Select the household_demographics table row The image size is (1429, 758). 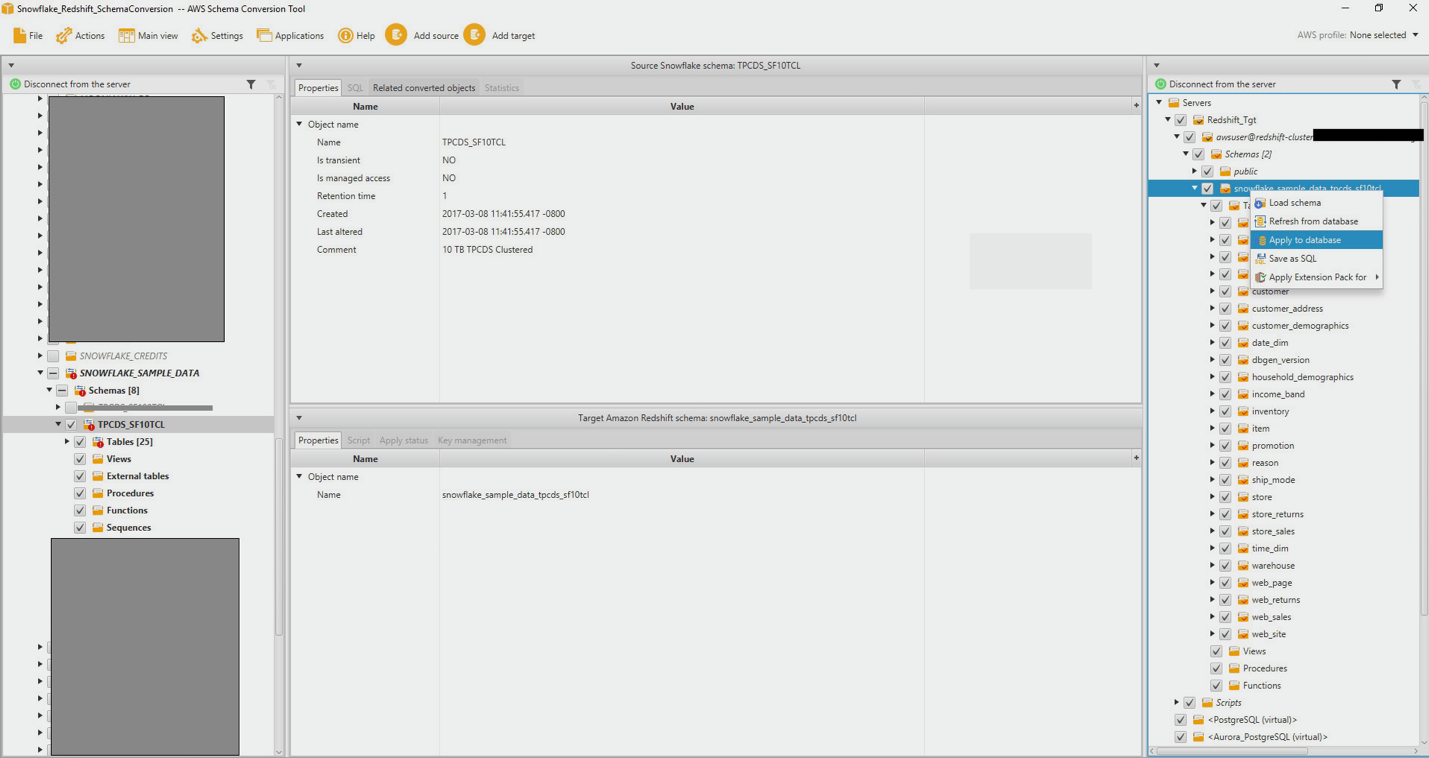1302,377
